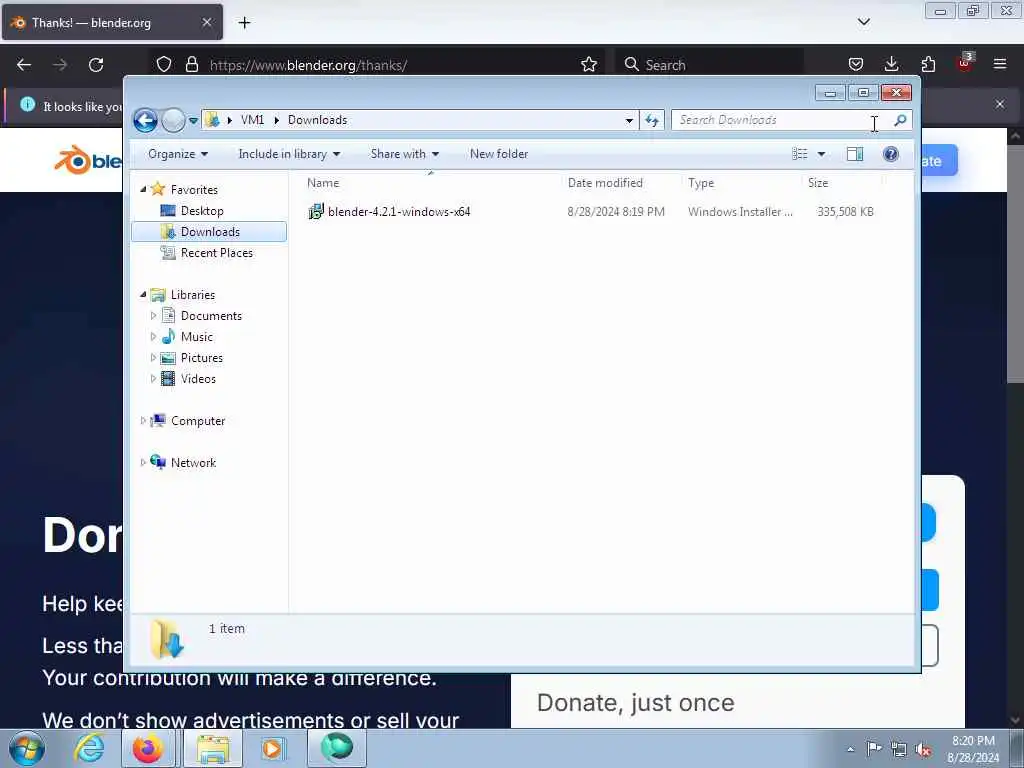Expand the Music library
Screen dimensions: 1024x768
[153, 336]
